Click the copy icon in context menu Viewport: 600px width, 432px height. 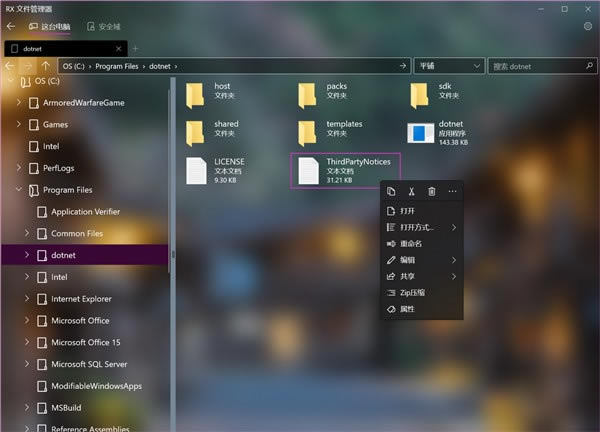pos(391,191)
